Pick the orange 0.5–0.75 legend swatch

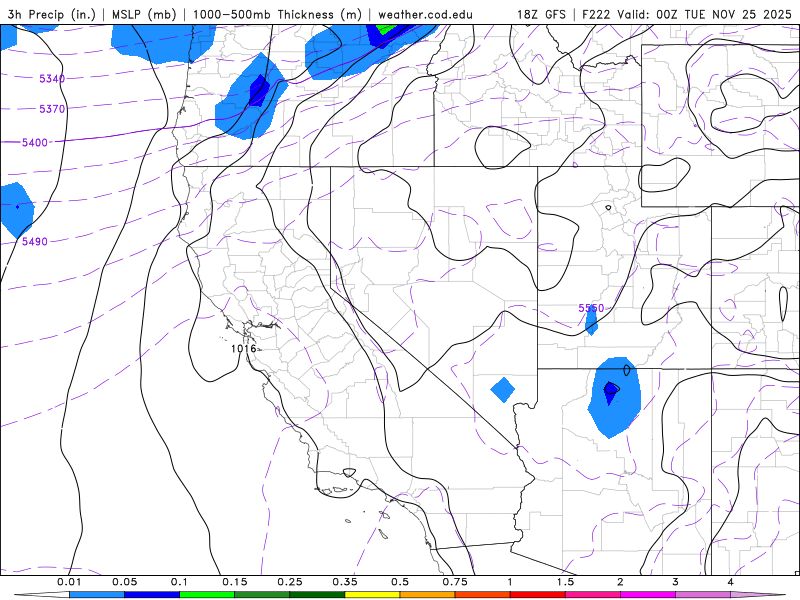(x=428, y=595)
